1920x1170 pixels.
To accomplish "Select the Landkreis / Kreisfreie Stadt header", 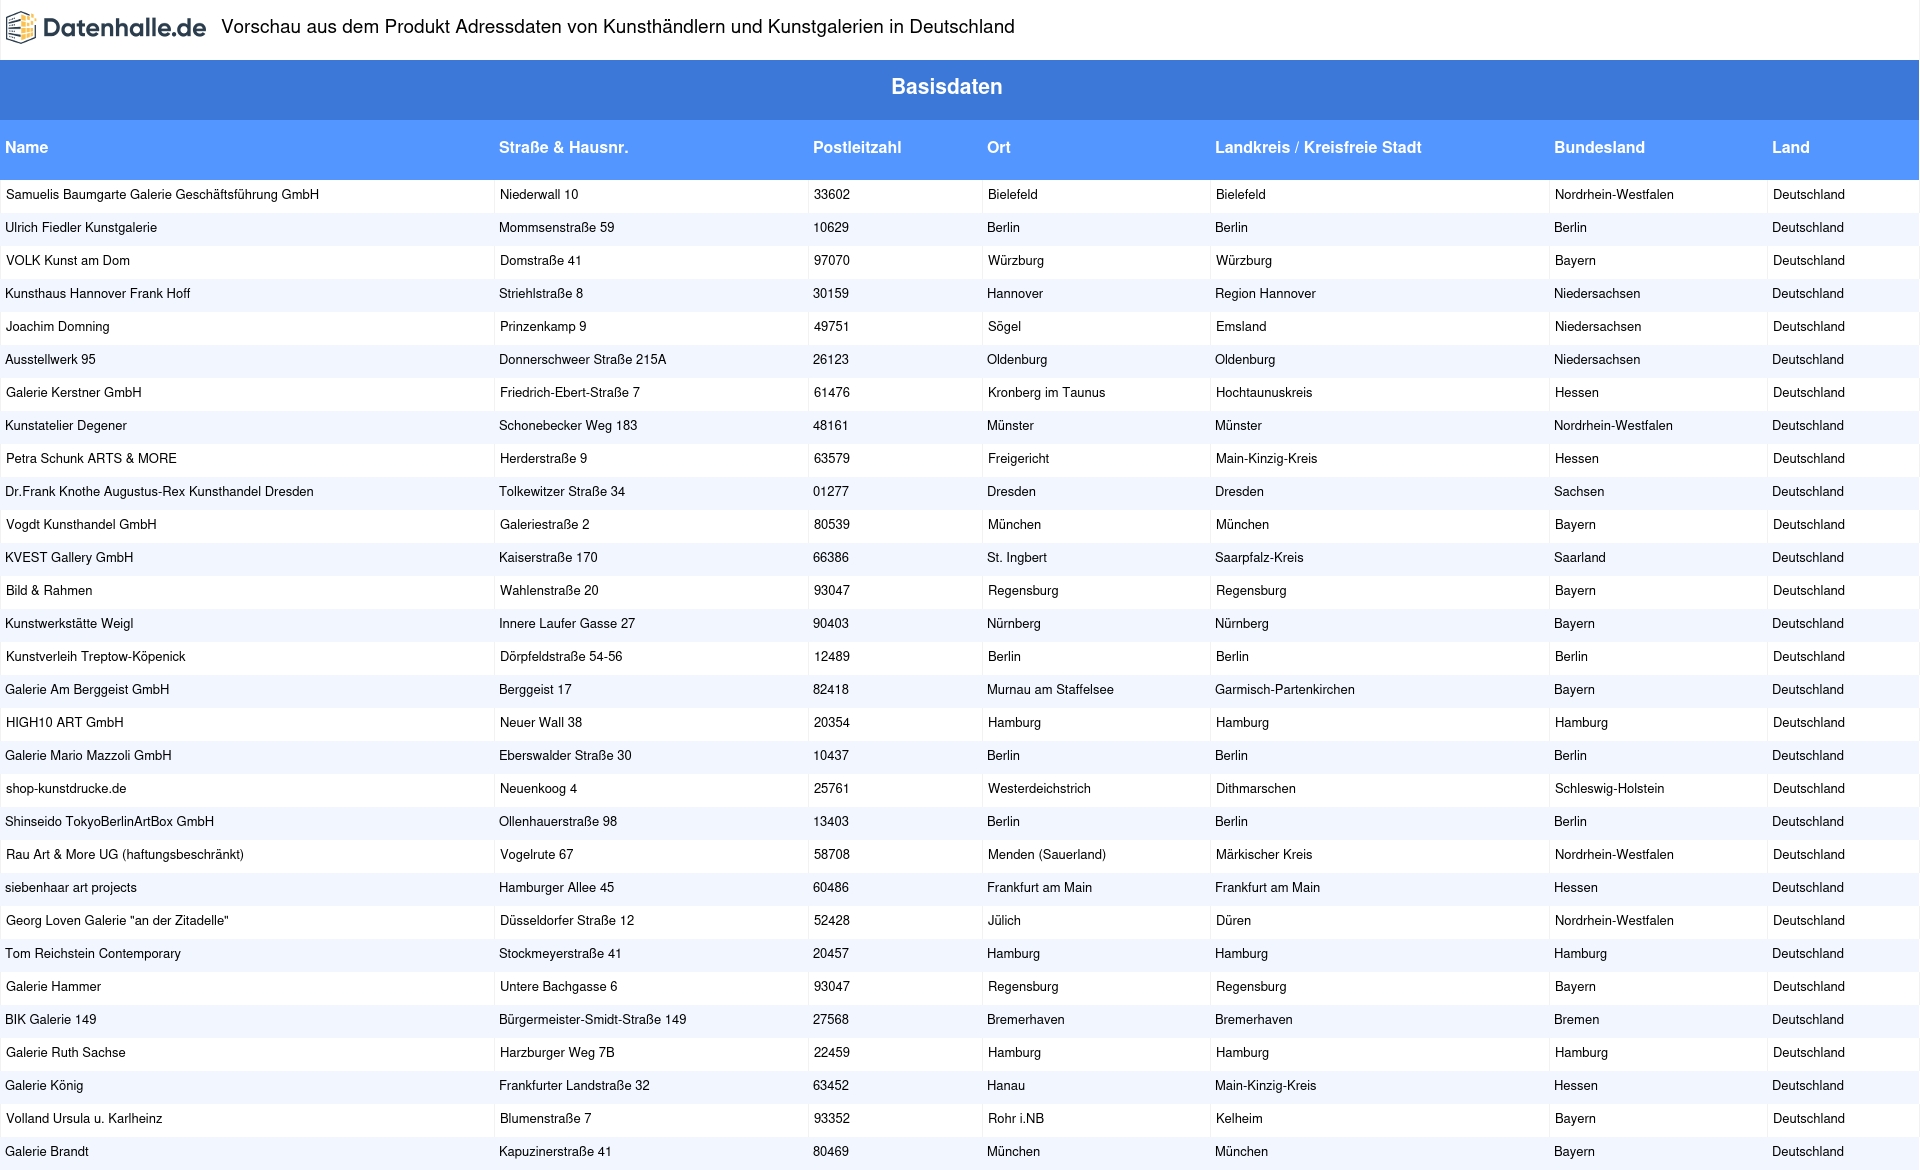I will pyautogui.click(x=1317, y=148).
